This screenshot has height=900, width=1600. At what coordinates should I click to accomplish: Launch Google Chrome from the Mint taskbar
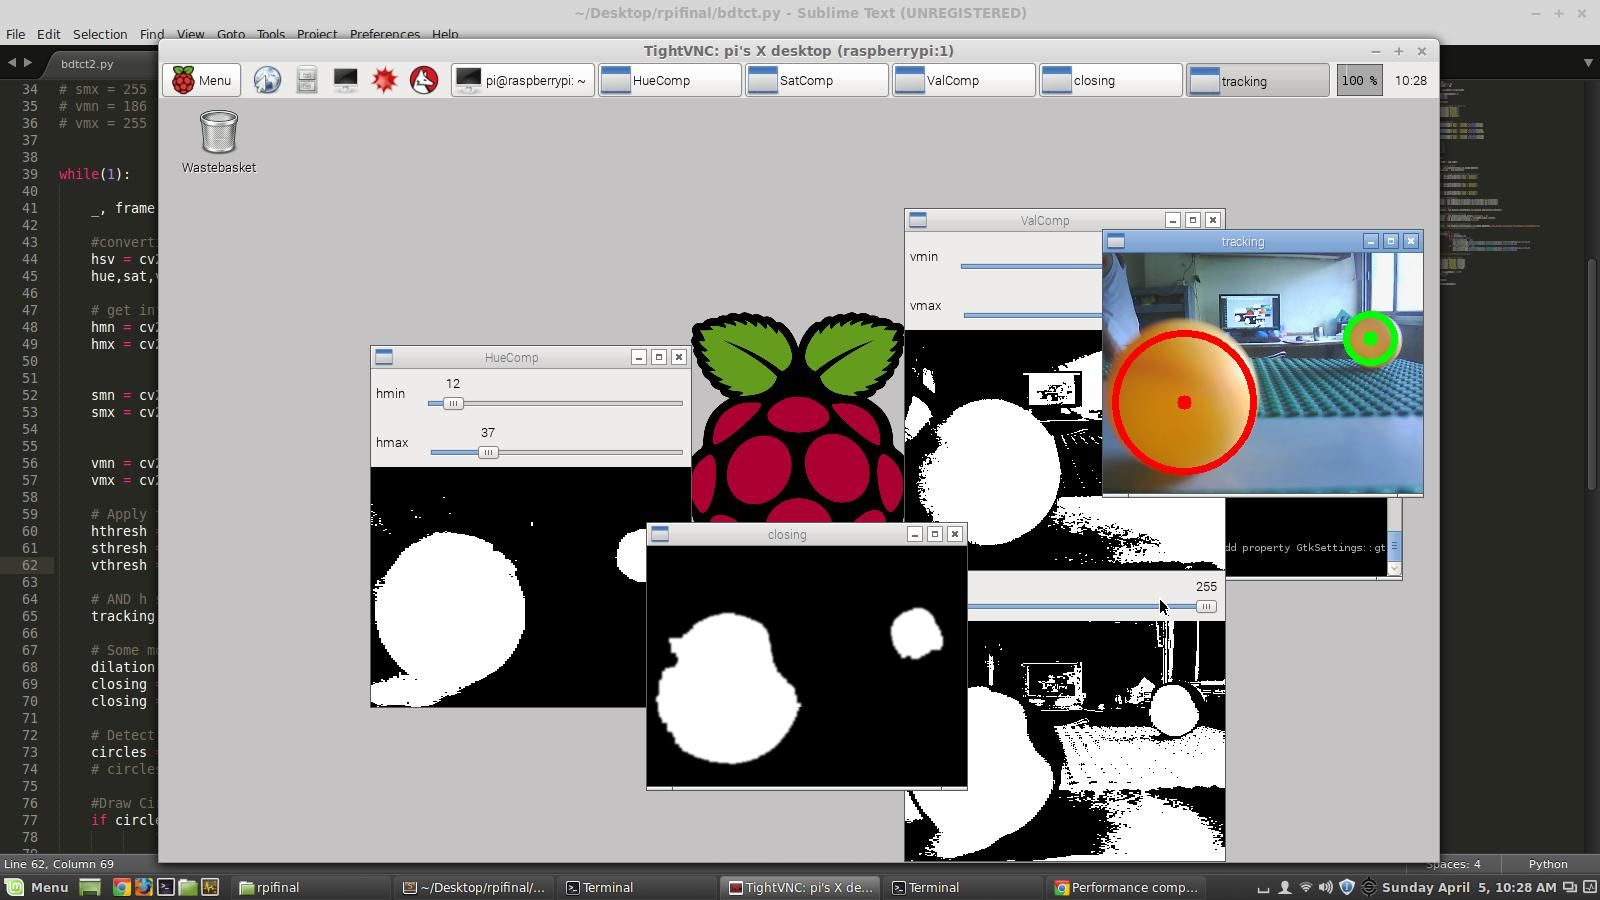tap(121, 887)
